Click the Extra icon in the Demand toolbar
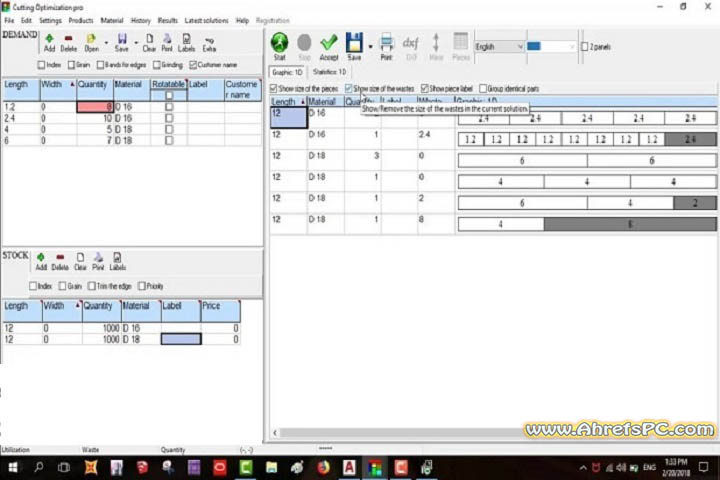The image size is (720, 480). pos(209,40)
